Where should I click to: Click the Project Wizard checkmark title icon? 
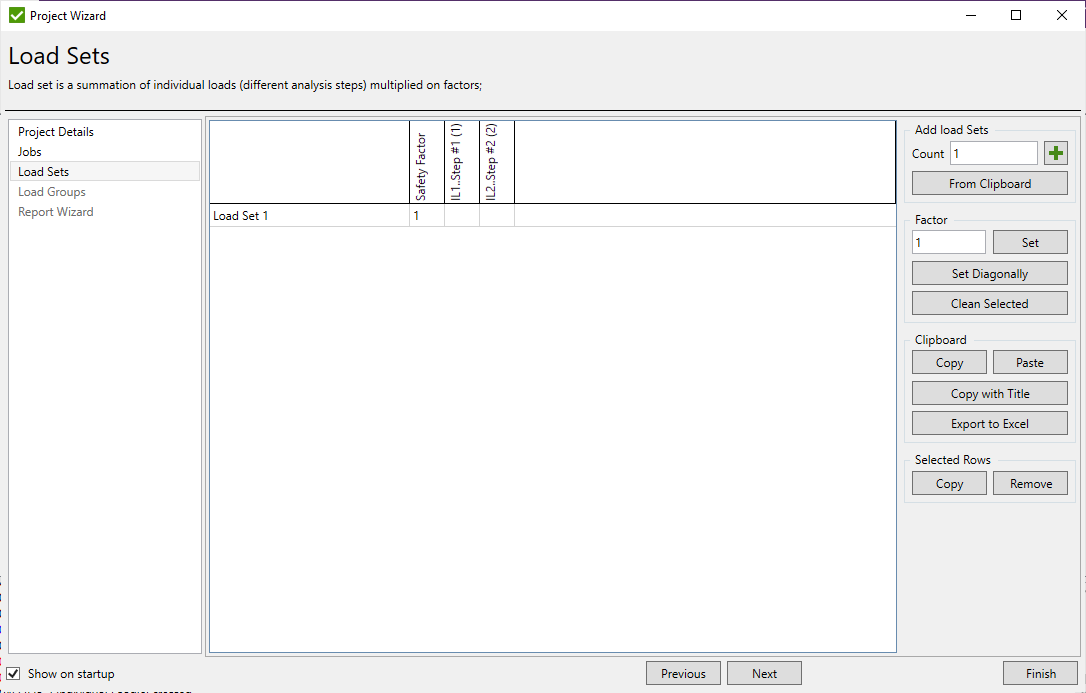pos(17,15)
